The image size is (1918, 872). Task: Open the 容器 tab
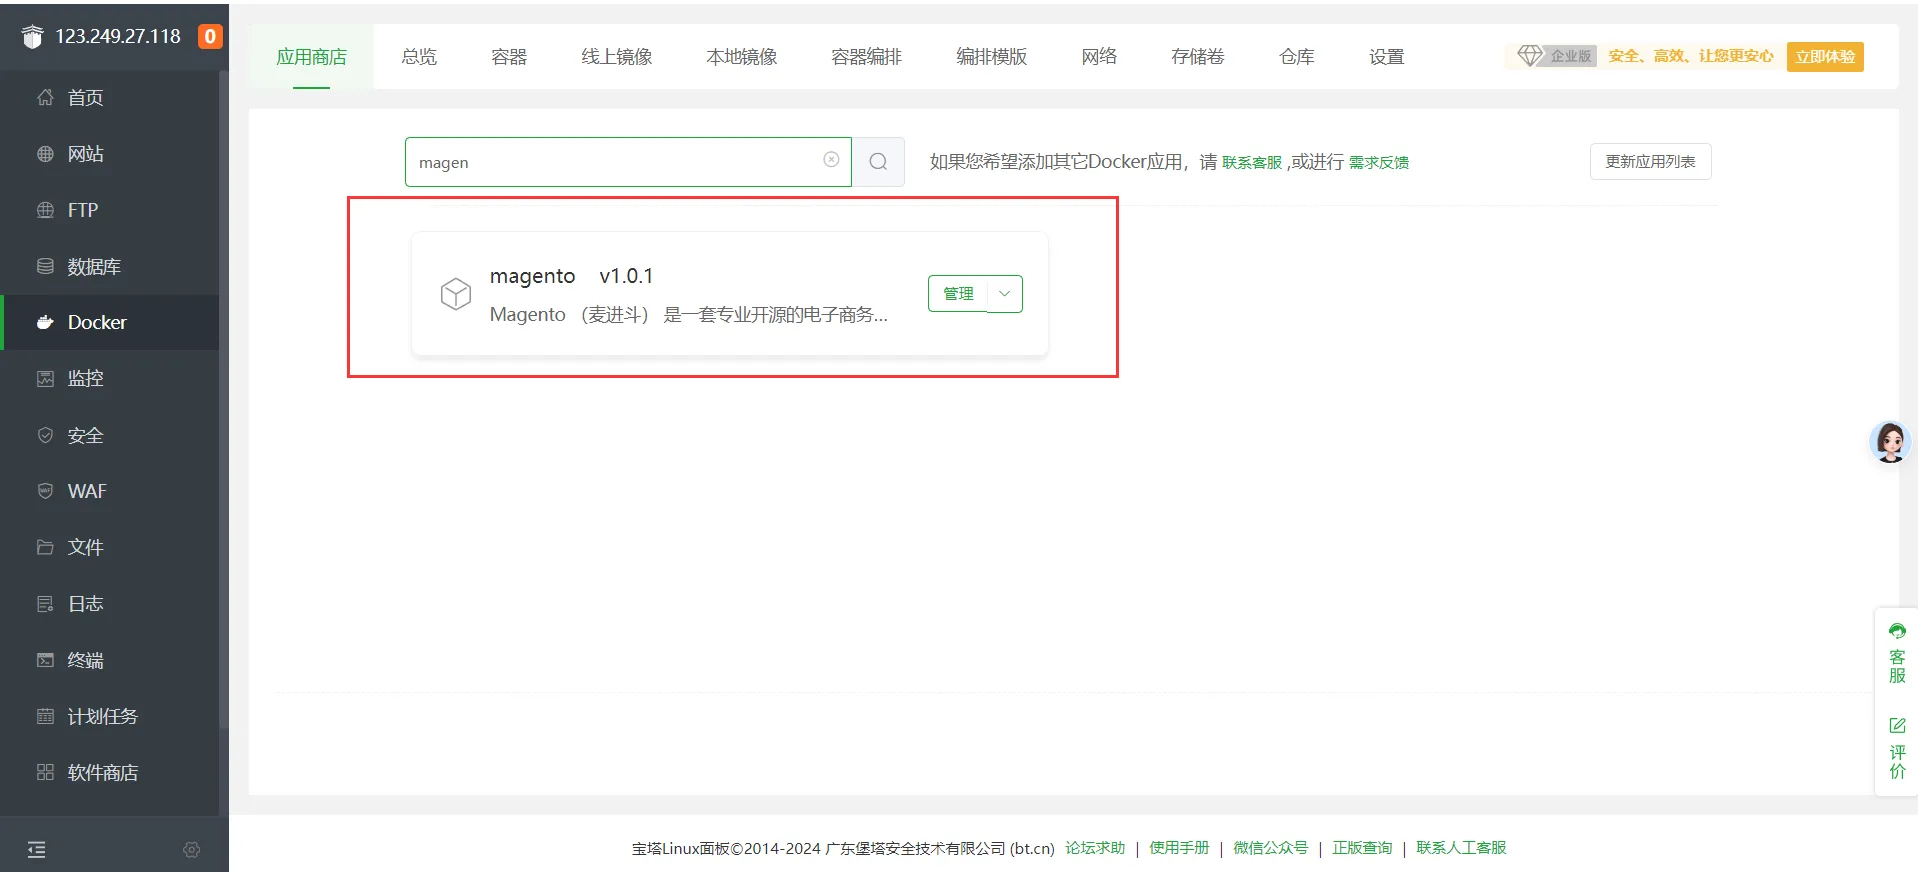coord(509,57)
